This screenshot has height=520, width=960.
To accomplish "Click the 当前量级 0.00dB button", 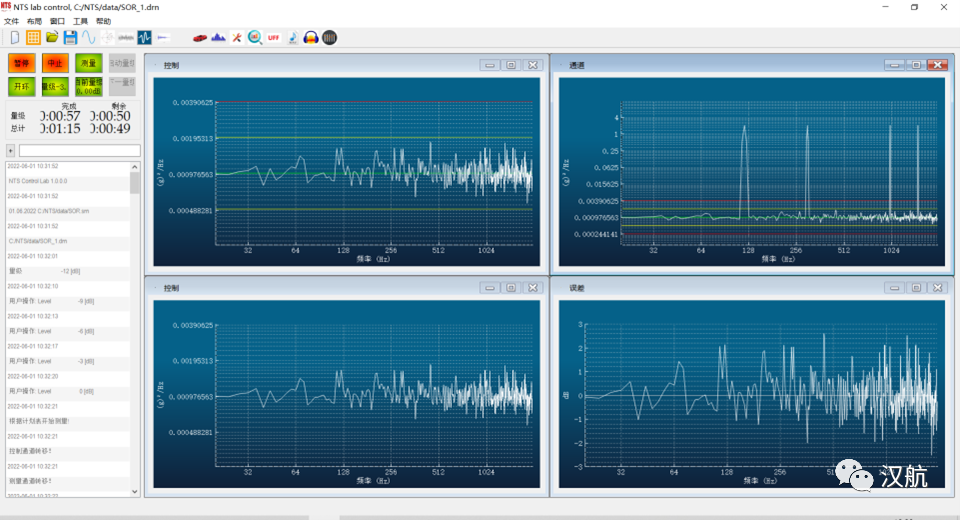I will 89,86.
